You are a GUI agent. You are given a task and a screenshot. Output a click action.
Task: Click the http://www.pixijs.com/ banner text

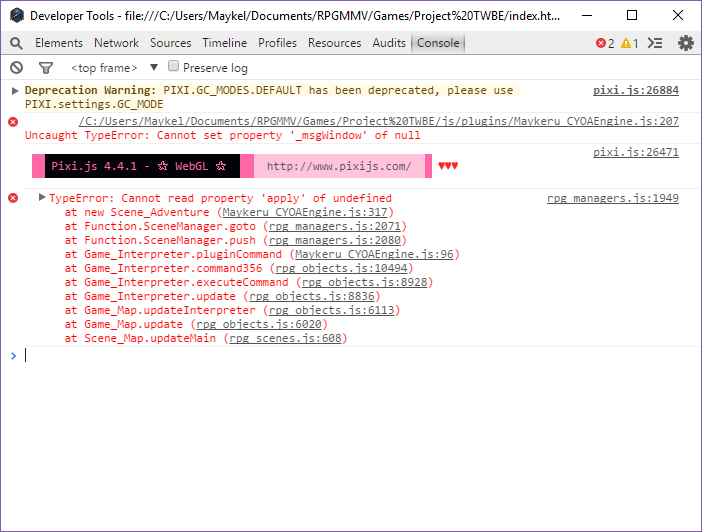coord(339,166)
